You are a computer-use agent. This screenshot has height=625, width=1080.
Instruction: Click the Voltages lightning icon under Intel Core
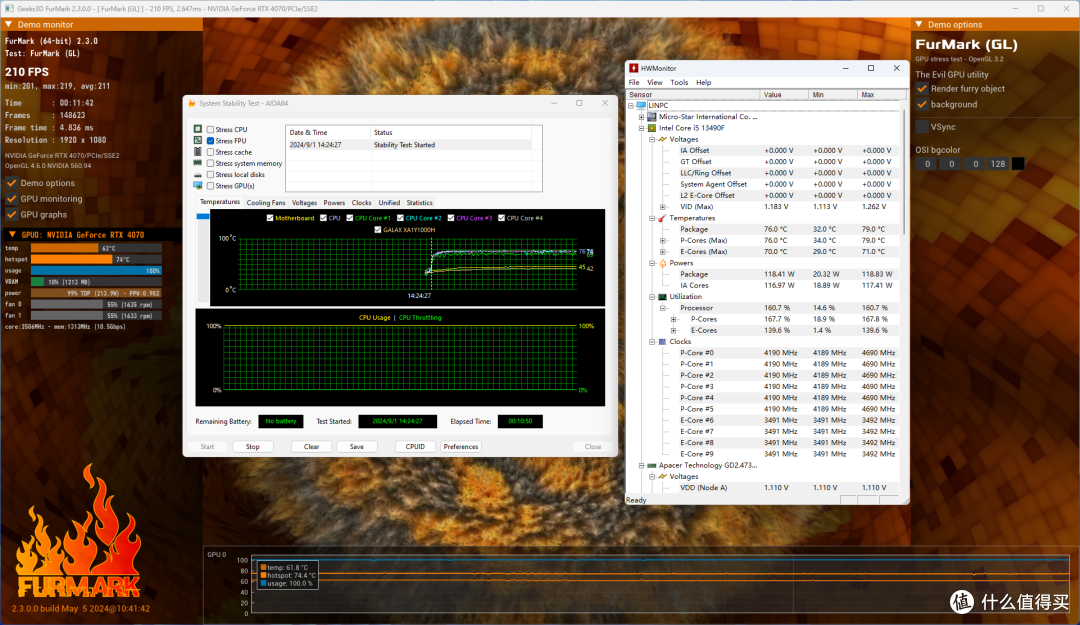tap(663, 139)
